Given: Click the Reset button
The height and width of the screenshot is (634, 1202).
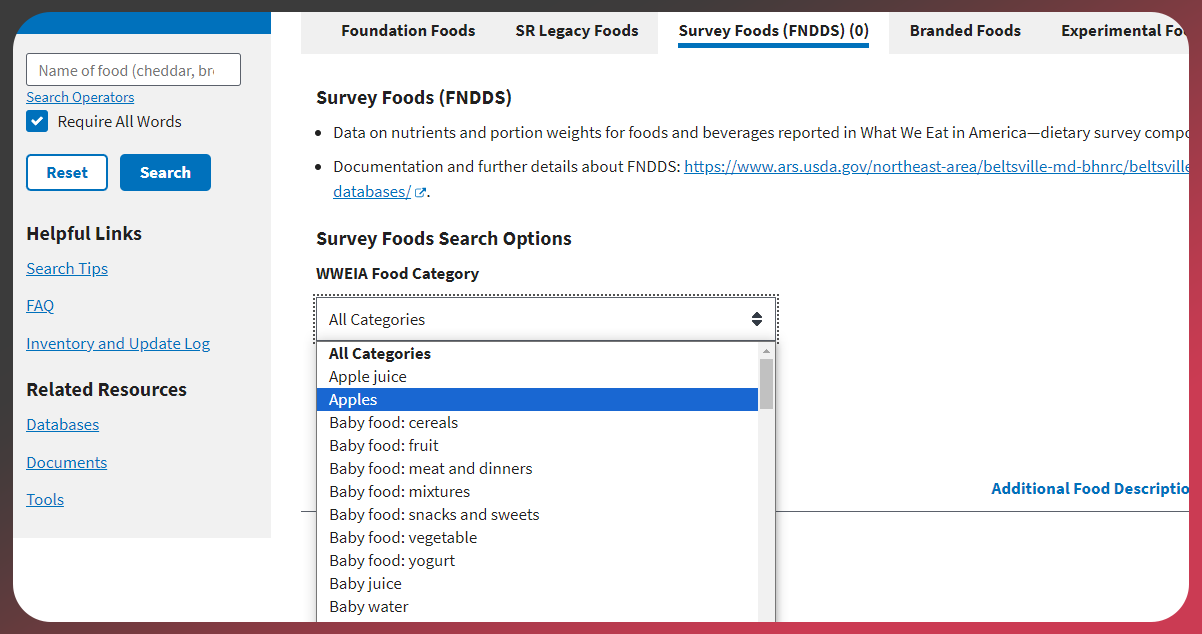Looking at the screenshot, I should [67, 172].
